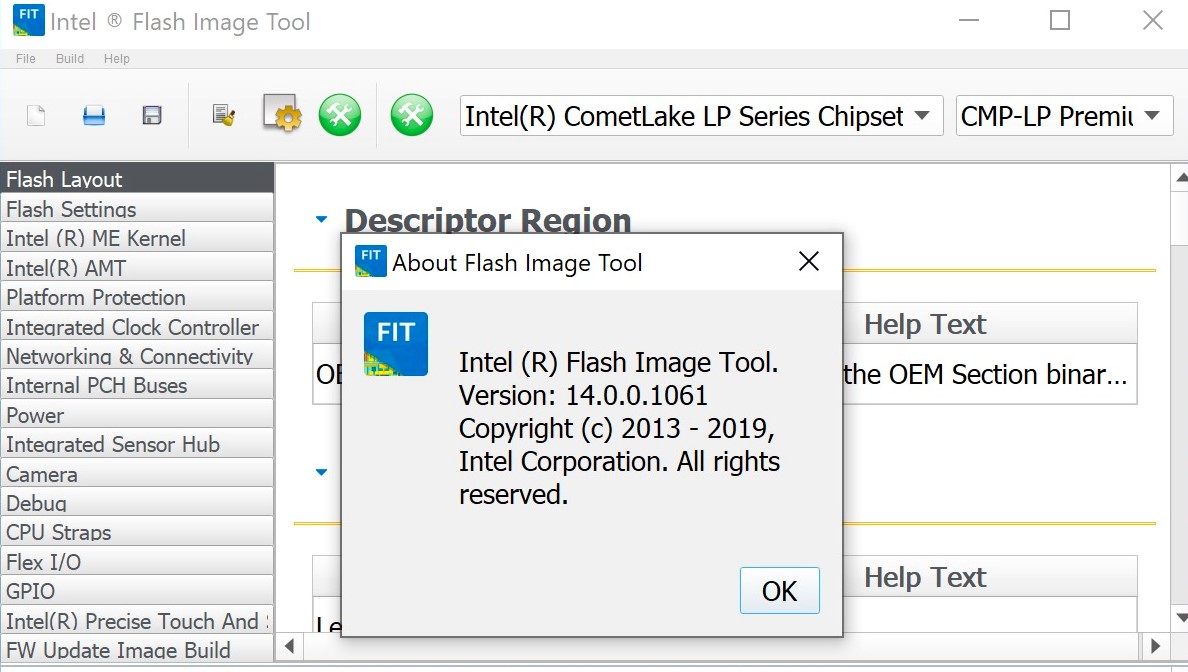The width and height of the screenshot is (1188, 672).
Task: Select the GPIO tab
Action: pyautogui.click(x=136, y=591)
